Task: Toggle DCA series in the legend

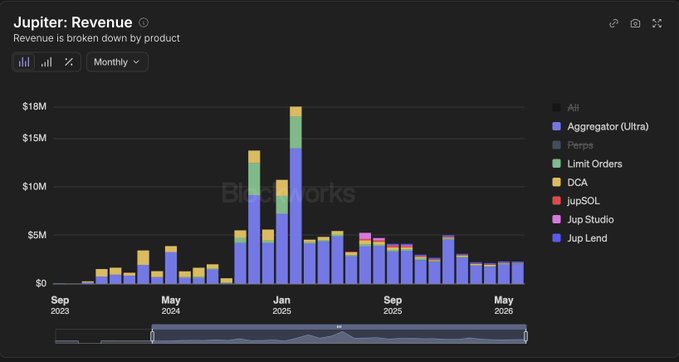Action: (x=570, y=182)
